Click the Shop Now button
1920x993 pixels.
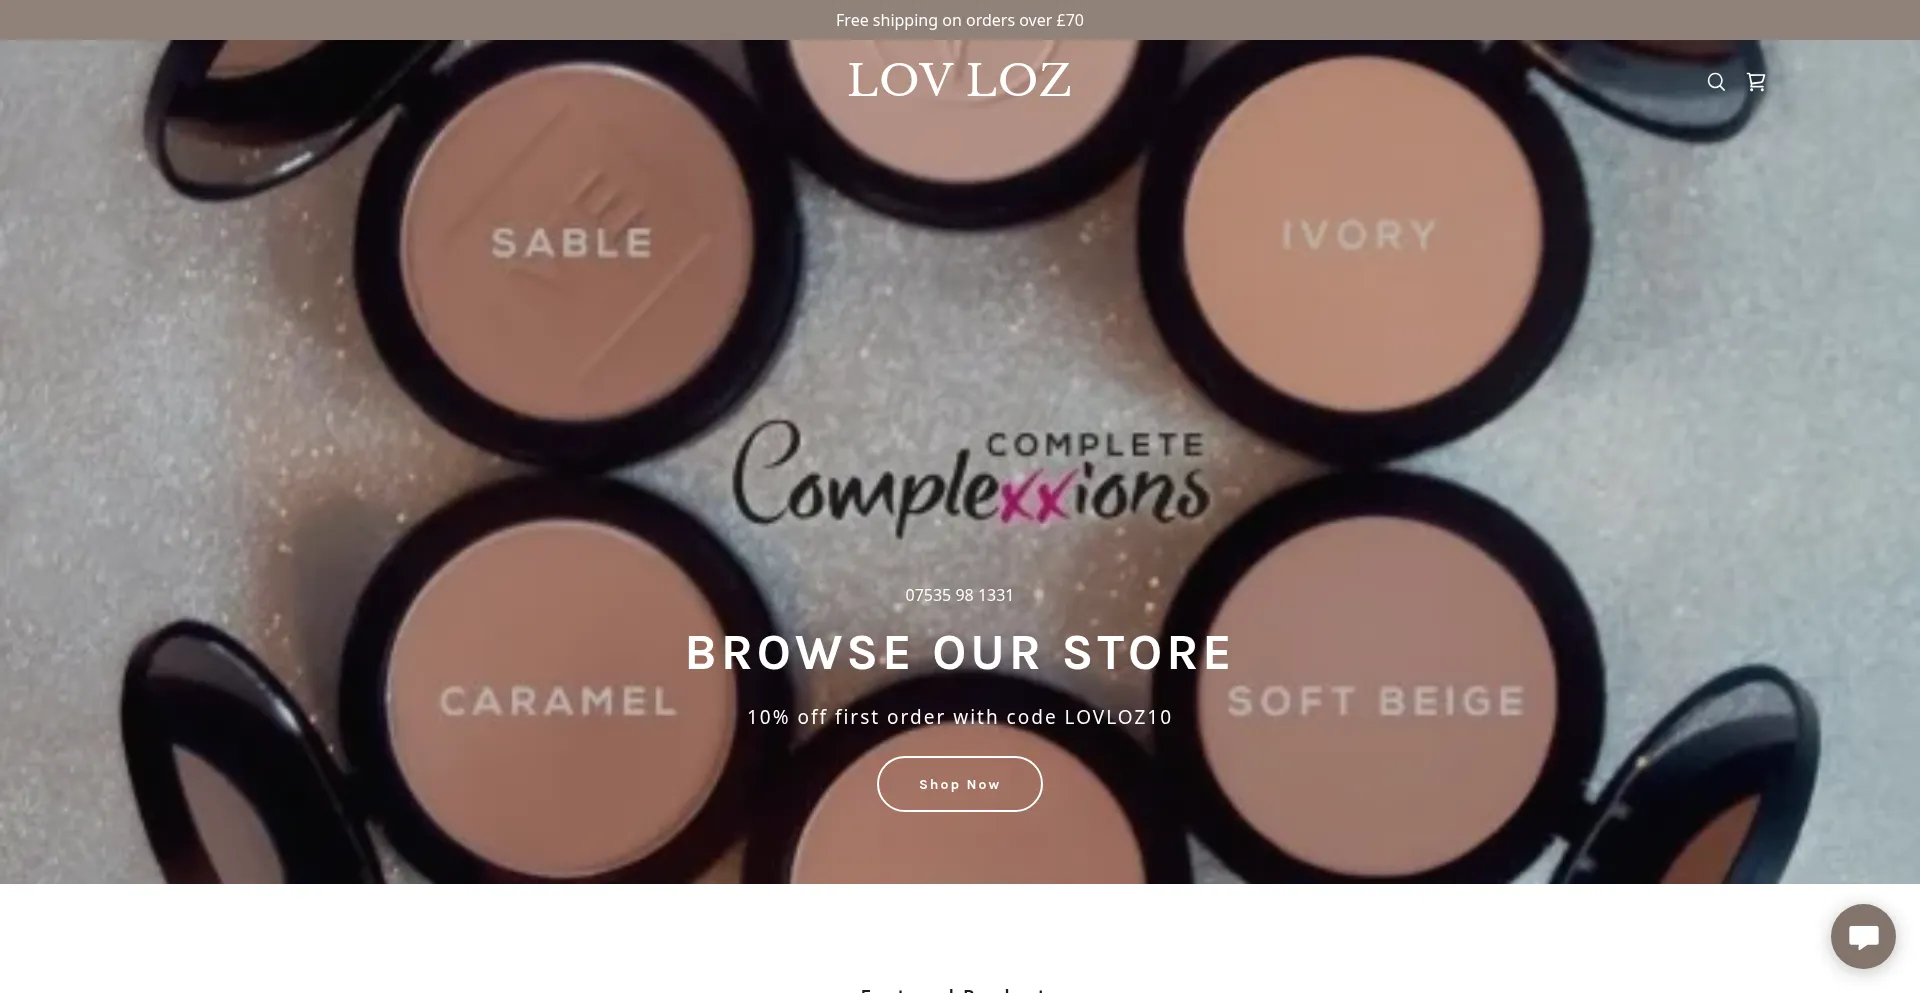960,784
